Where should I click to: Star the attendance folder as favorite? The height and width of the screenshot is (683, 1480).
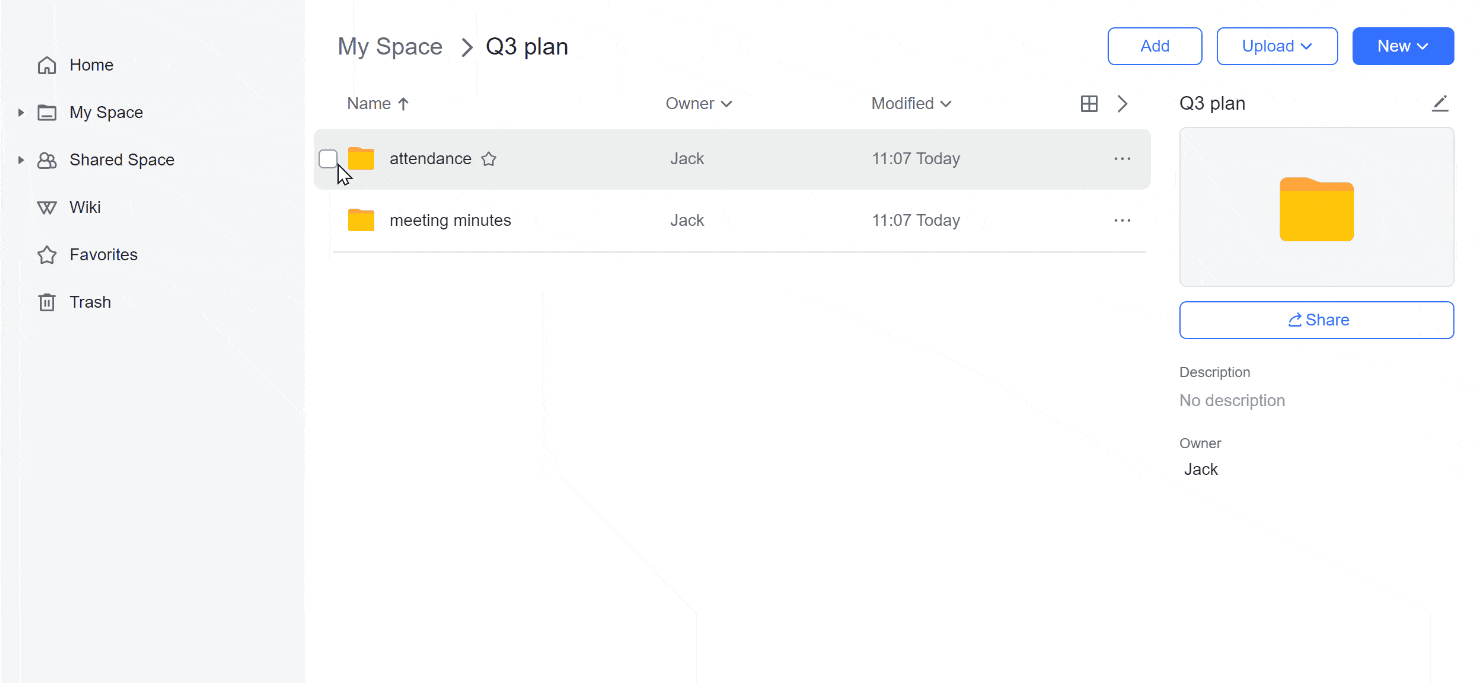[x=489, y=159]
